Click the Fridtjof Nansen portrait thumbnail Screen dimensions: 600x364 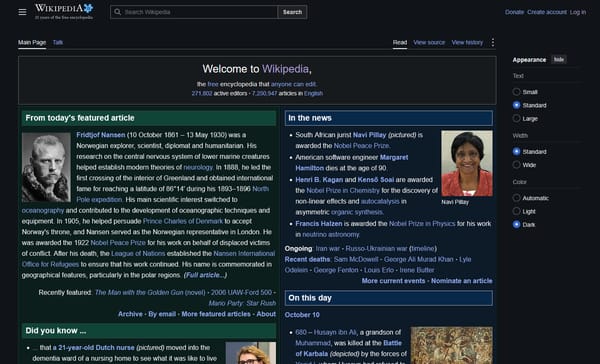(x=46, y=167)
